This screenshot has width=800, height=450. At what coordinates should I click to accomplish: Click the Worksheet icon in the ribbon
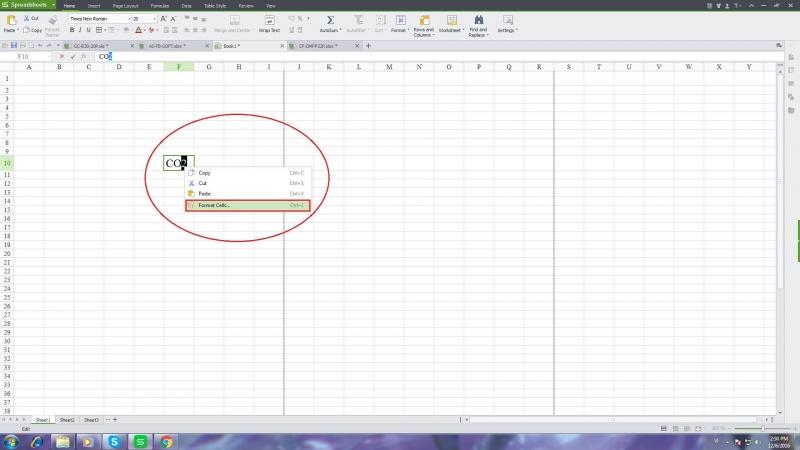pyautogui.click(x=451, y=19)
